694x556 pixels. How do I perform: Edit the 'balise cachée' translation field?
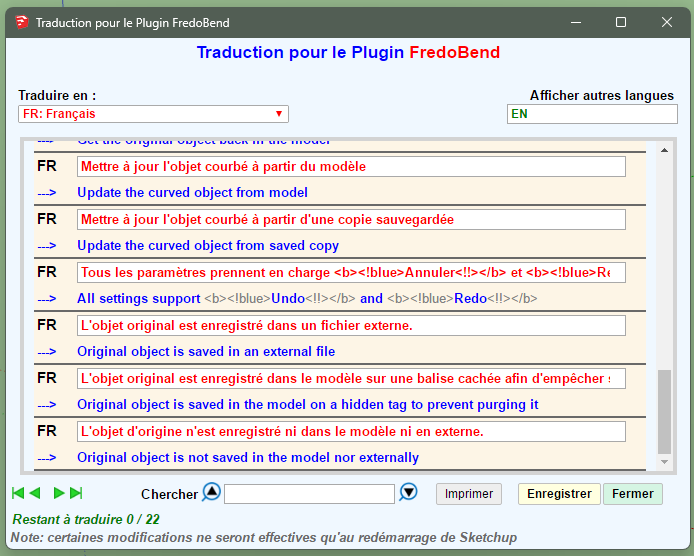[351, 378]
